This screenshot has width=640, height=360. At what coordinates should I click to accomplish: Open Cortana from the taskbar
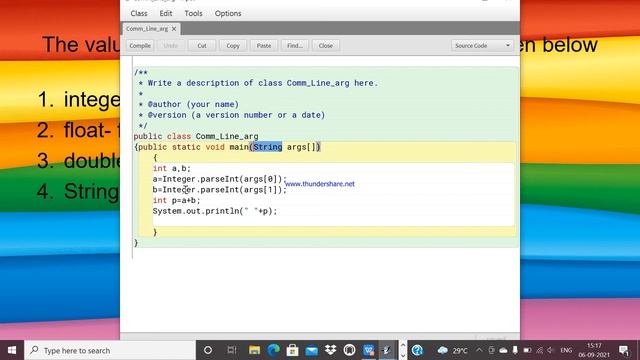click(208, 350)
